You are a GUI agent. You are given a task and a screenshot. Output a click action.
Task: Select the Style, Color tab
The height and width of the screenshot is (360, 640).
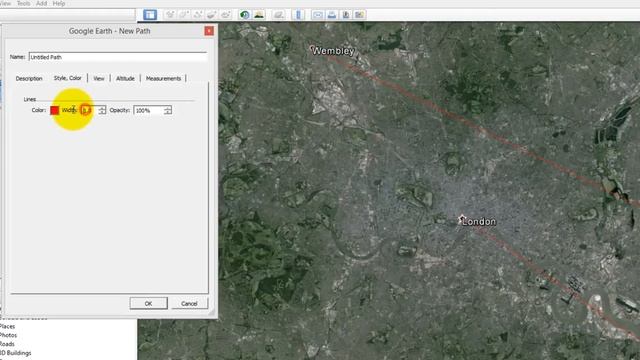click(x=68, y=78)
